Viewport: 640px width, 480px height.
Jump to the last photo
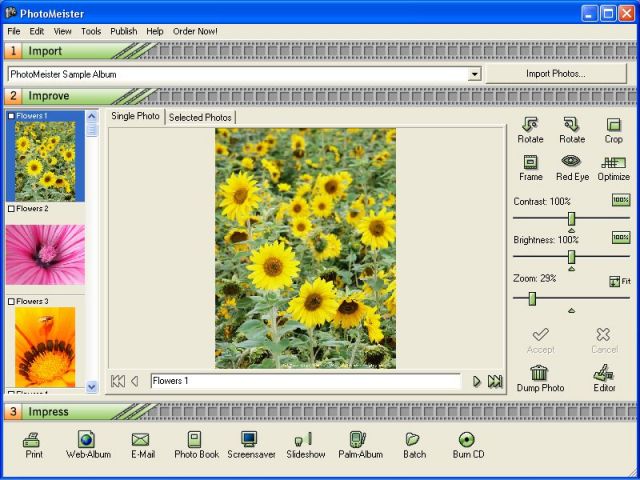495,381
